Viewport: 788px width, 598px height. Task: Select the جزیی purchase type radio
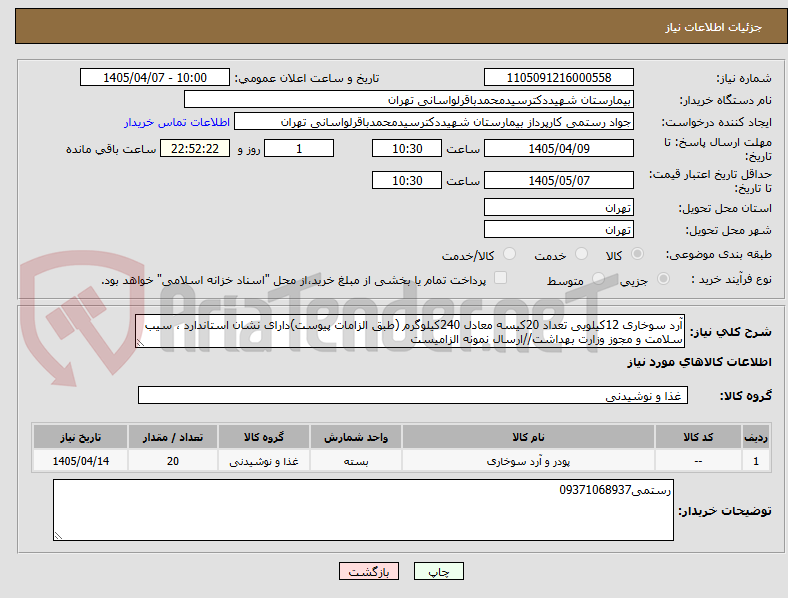[663, 278]
